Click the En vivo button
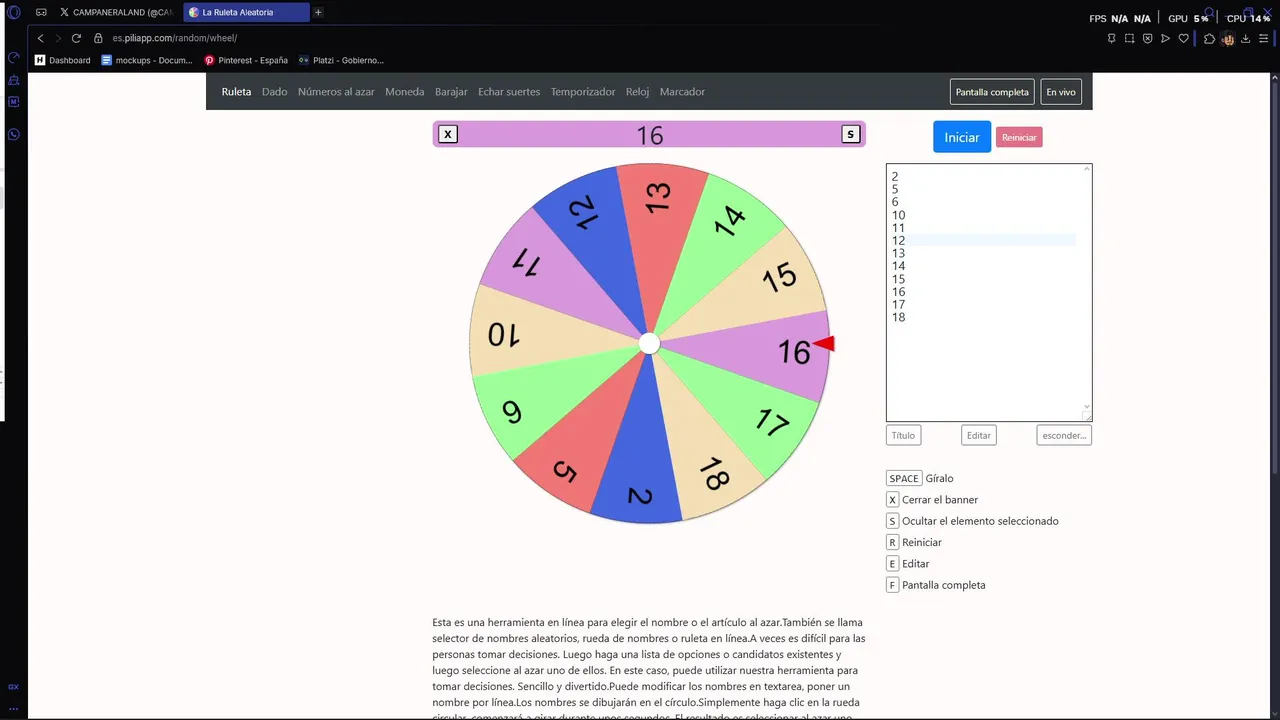1280x720 pixels. pos(1061,92)
